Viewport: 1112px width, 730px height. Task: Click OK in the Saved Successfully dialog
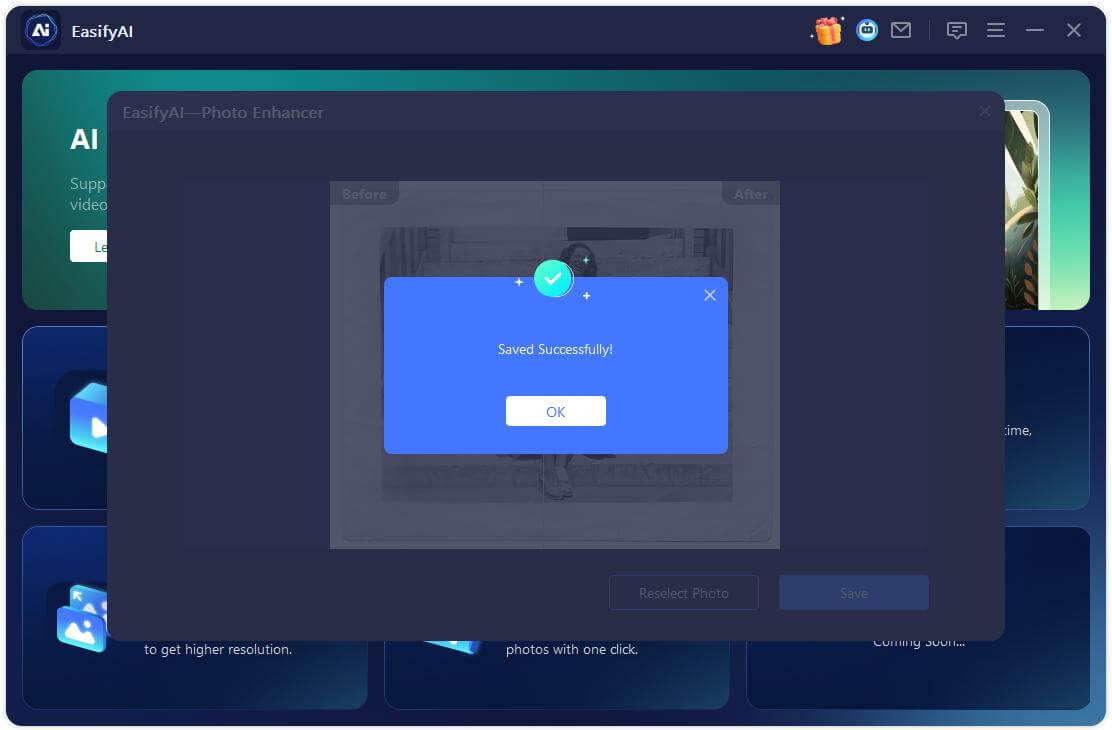pos(555,411)
